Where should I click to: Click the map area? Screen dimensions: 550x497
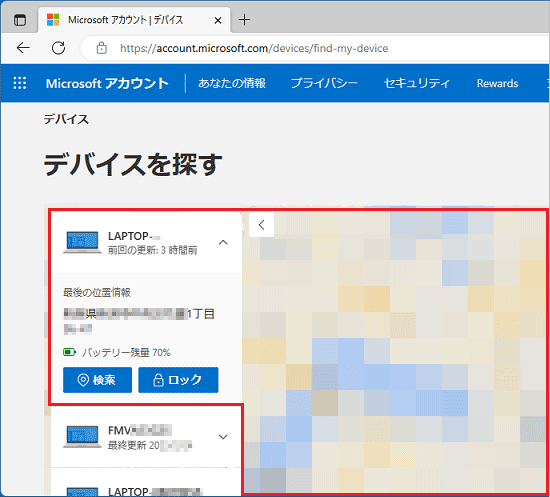pos(395,351)
